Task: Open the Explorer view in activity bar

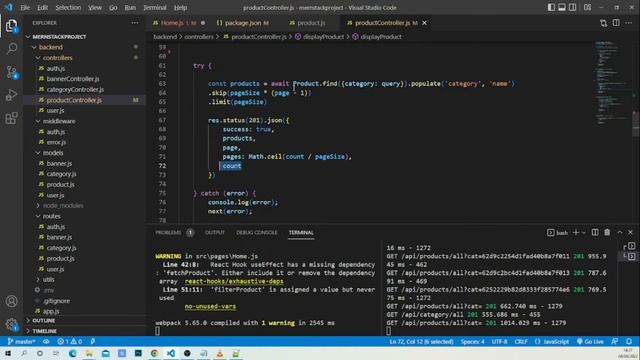Action: (x=11, y=26)
